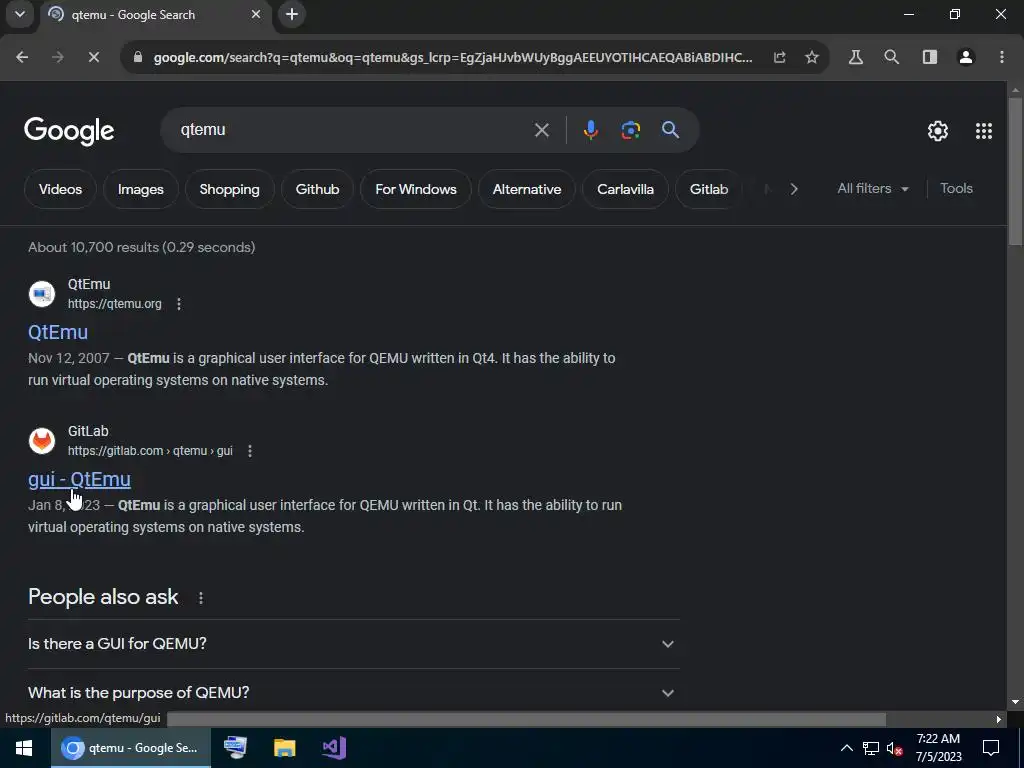Open Visual Studio from taskbar
The height and width of the screenshot is (768, 1024).
[334, 748]
